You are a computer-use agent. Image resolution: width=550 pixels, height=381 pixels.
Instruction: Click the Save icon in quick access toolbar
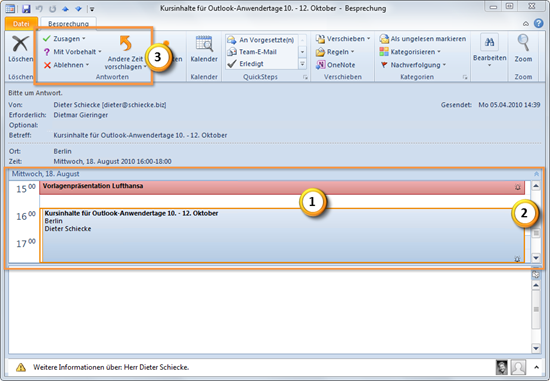tap(26, 8)
